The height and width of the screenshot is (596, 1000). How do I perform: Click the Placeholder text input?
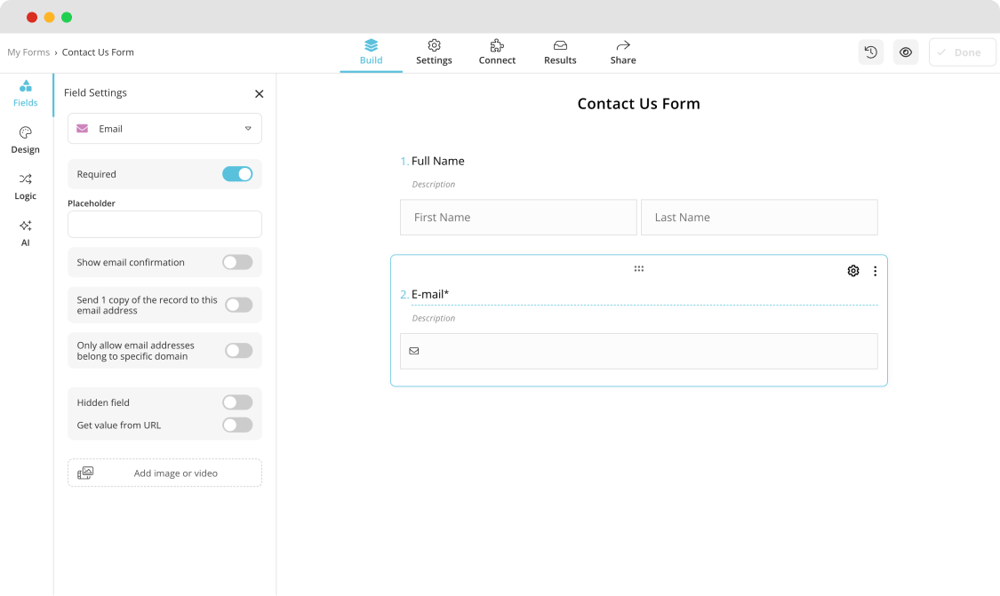165,224
